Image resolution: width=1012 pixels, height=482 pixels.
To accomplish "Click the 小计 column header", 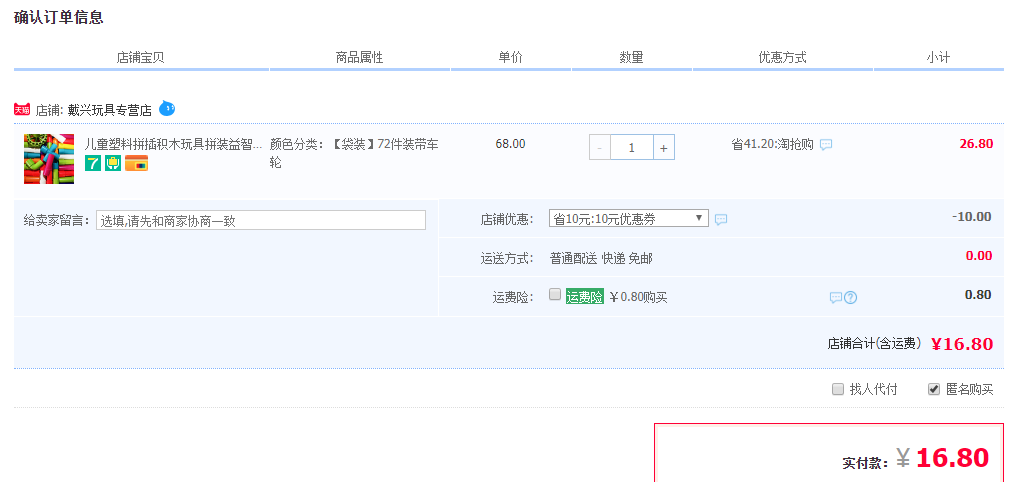I will point(938,57).
